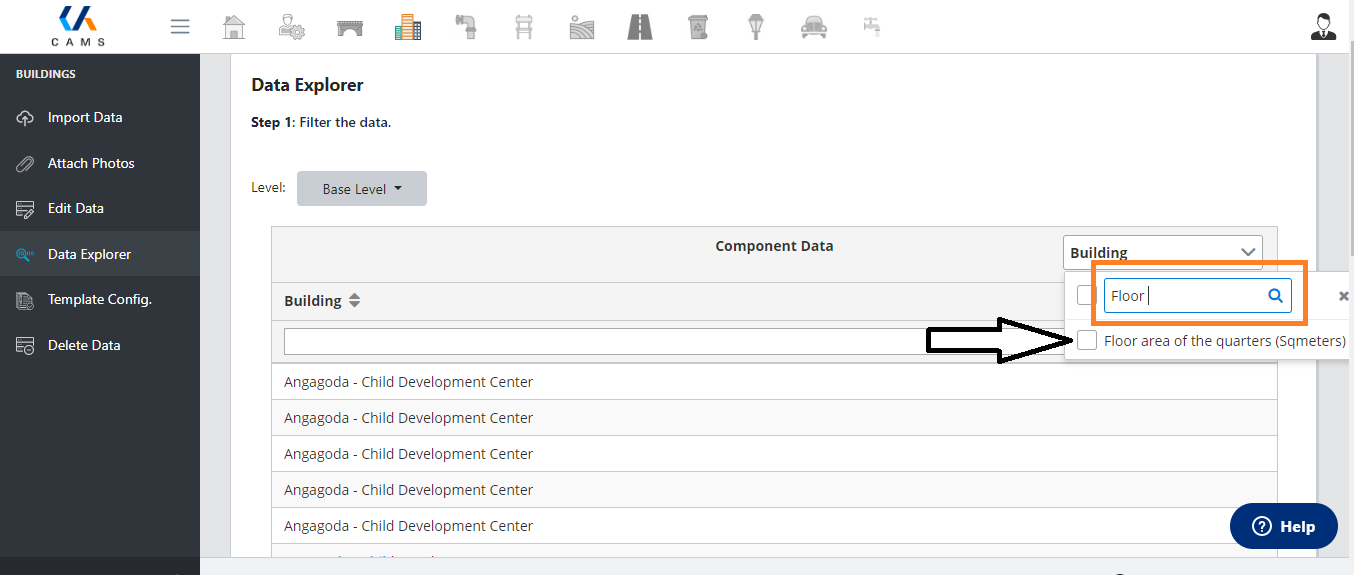Tick the select-all checkbox beside search
The image size is (1354, 575).
point(1086,295)
